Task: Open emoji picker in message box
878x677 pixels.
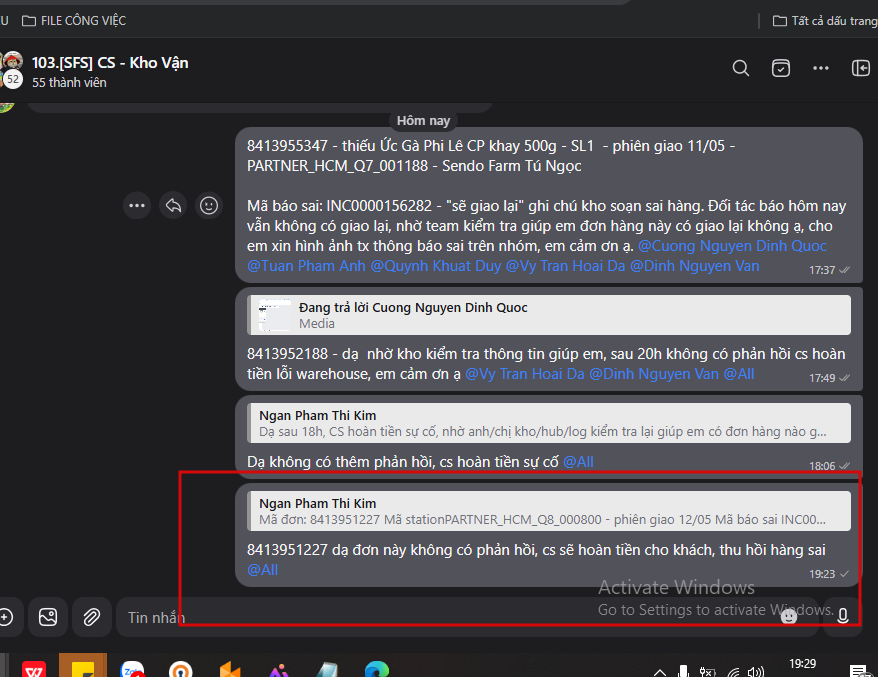Action: tap(789, 617)
